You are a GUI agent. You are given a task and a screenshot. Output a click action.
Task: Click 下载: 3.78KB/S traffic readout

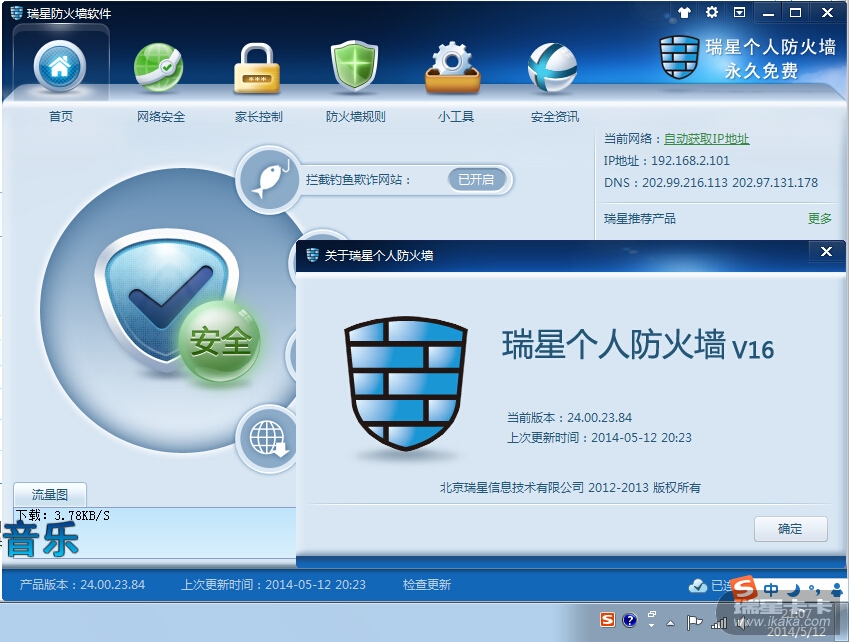click(62, 515)
